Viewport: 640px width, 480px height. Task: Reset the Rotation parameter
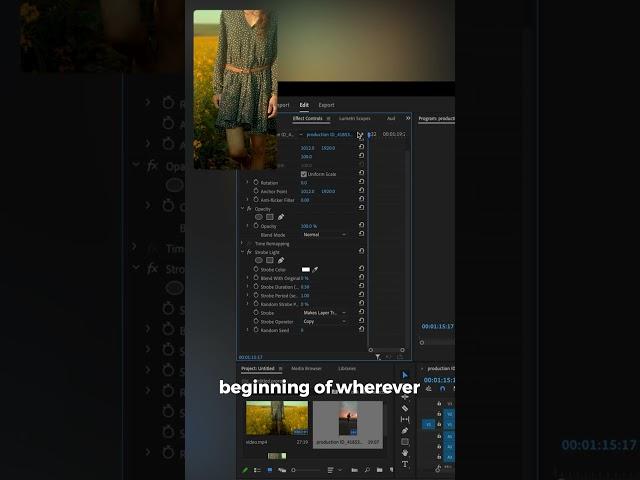361,183
